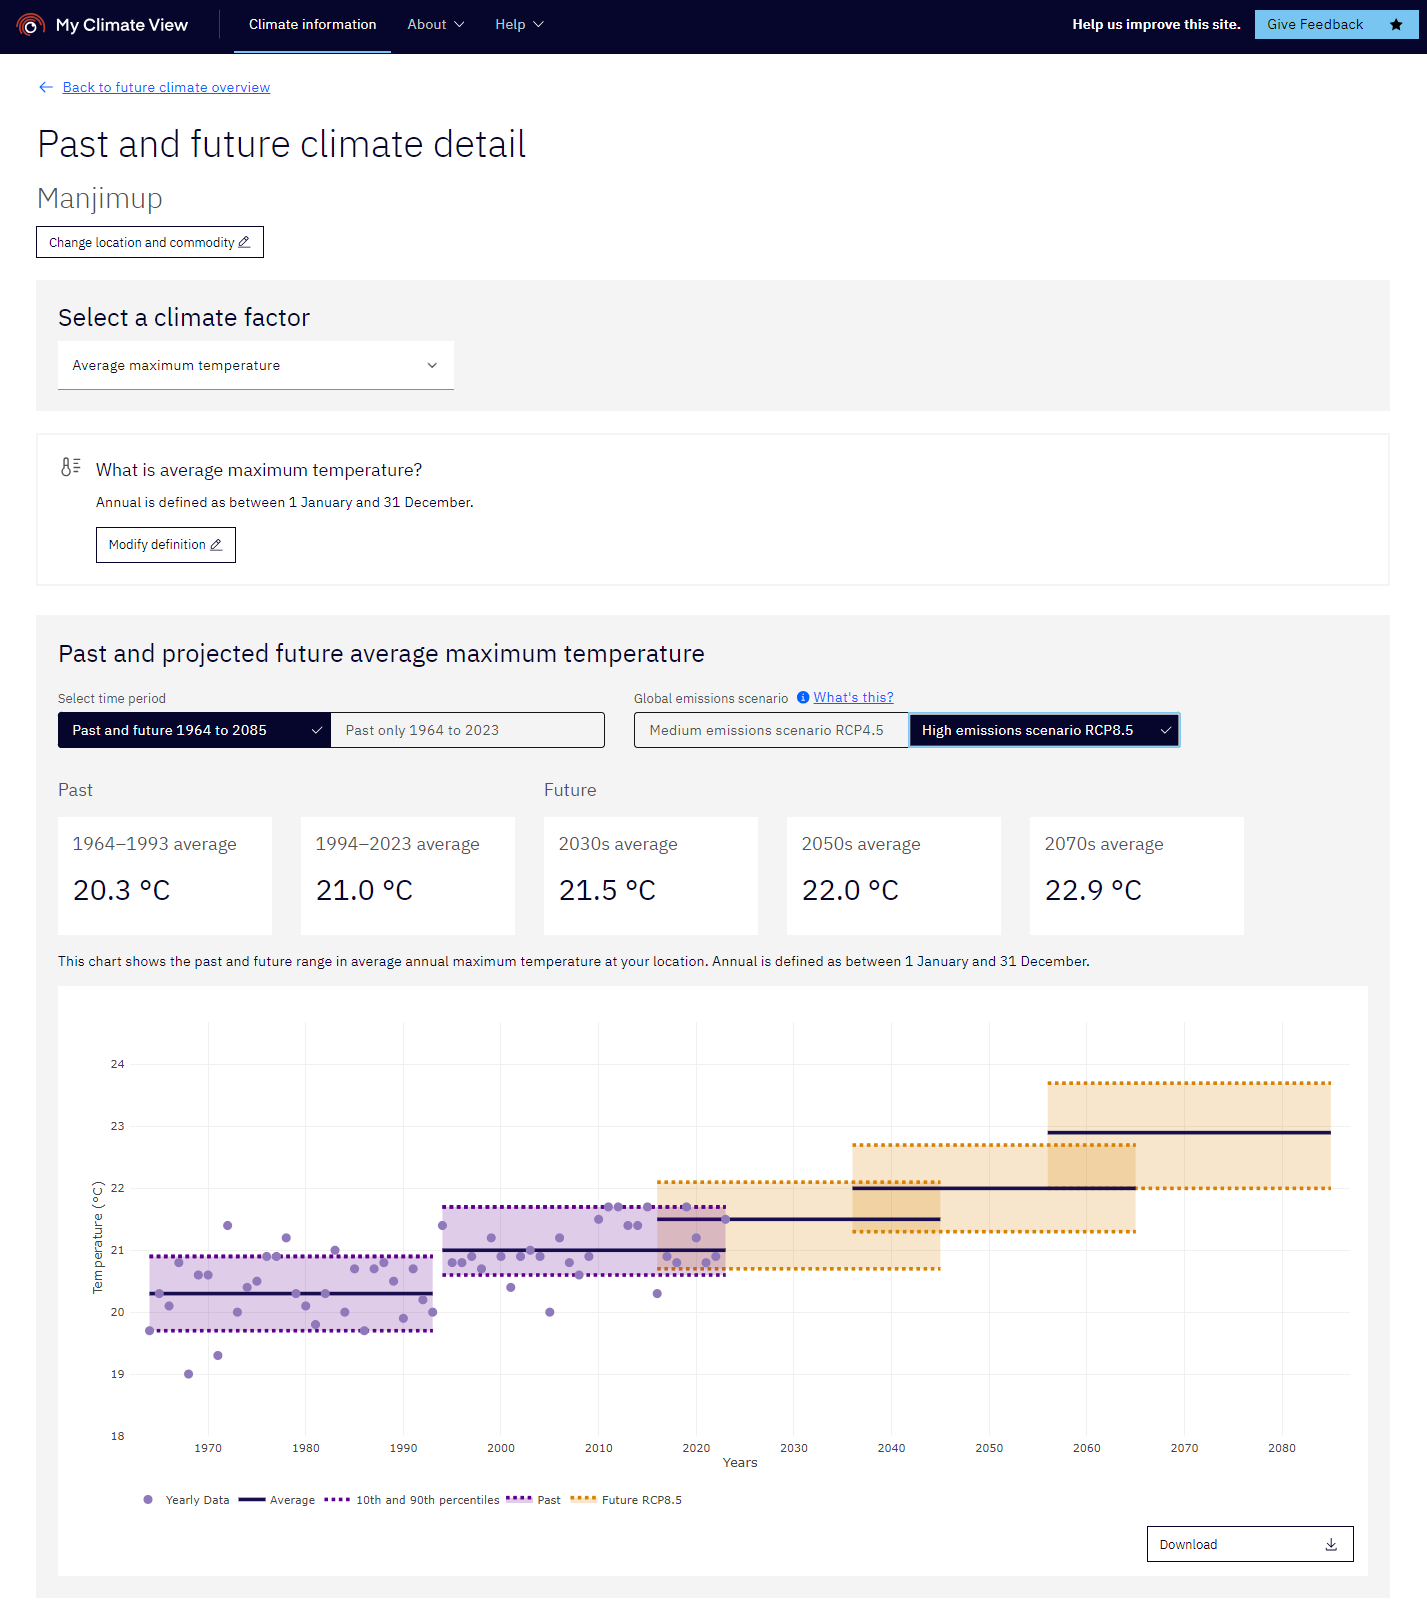
Task: Click the My Climate View logo icon
Action: pos(31,25)
